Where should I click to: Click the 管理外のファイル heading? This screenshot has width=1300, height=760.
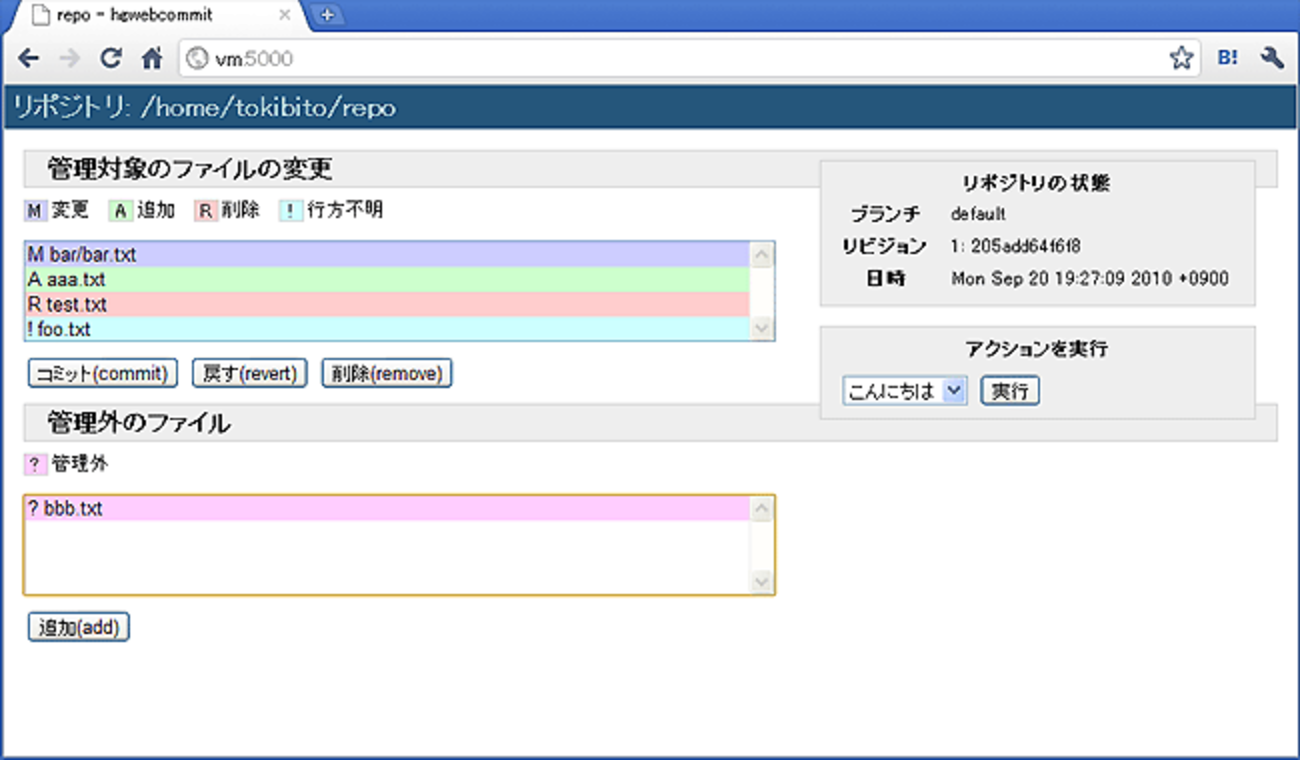click(x=139, y=424)
